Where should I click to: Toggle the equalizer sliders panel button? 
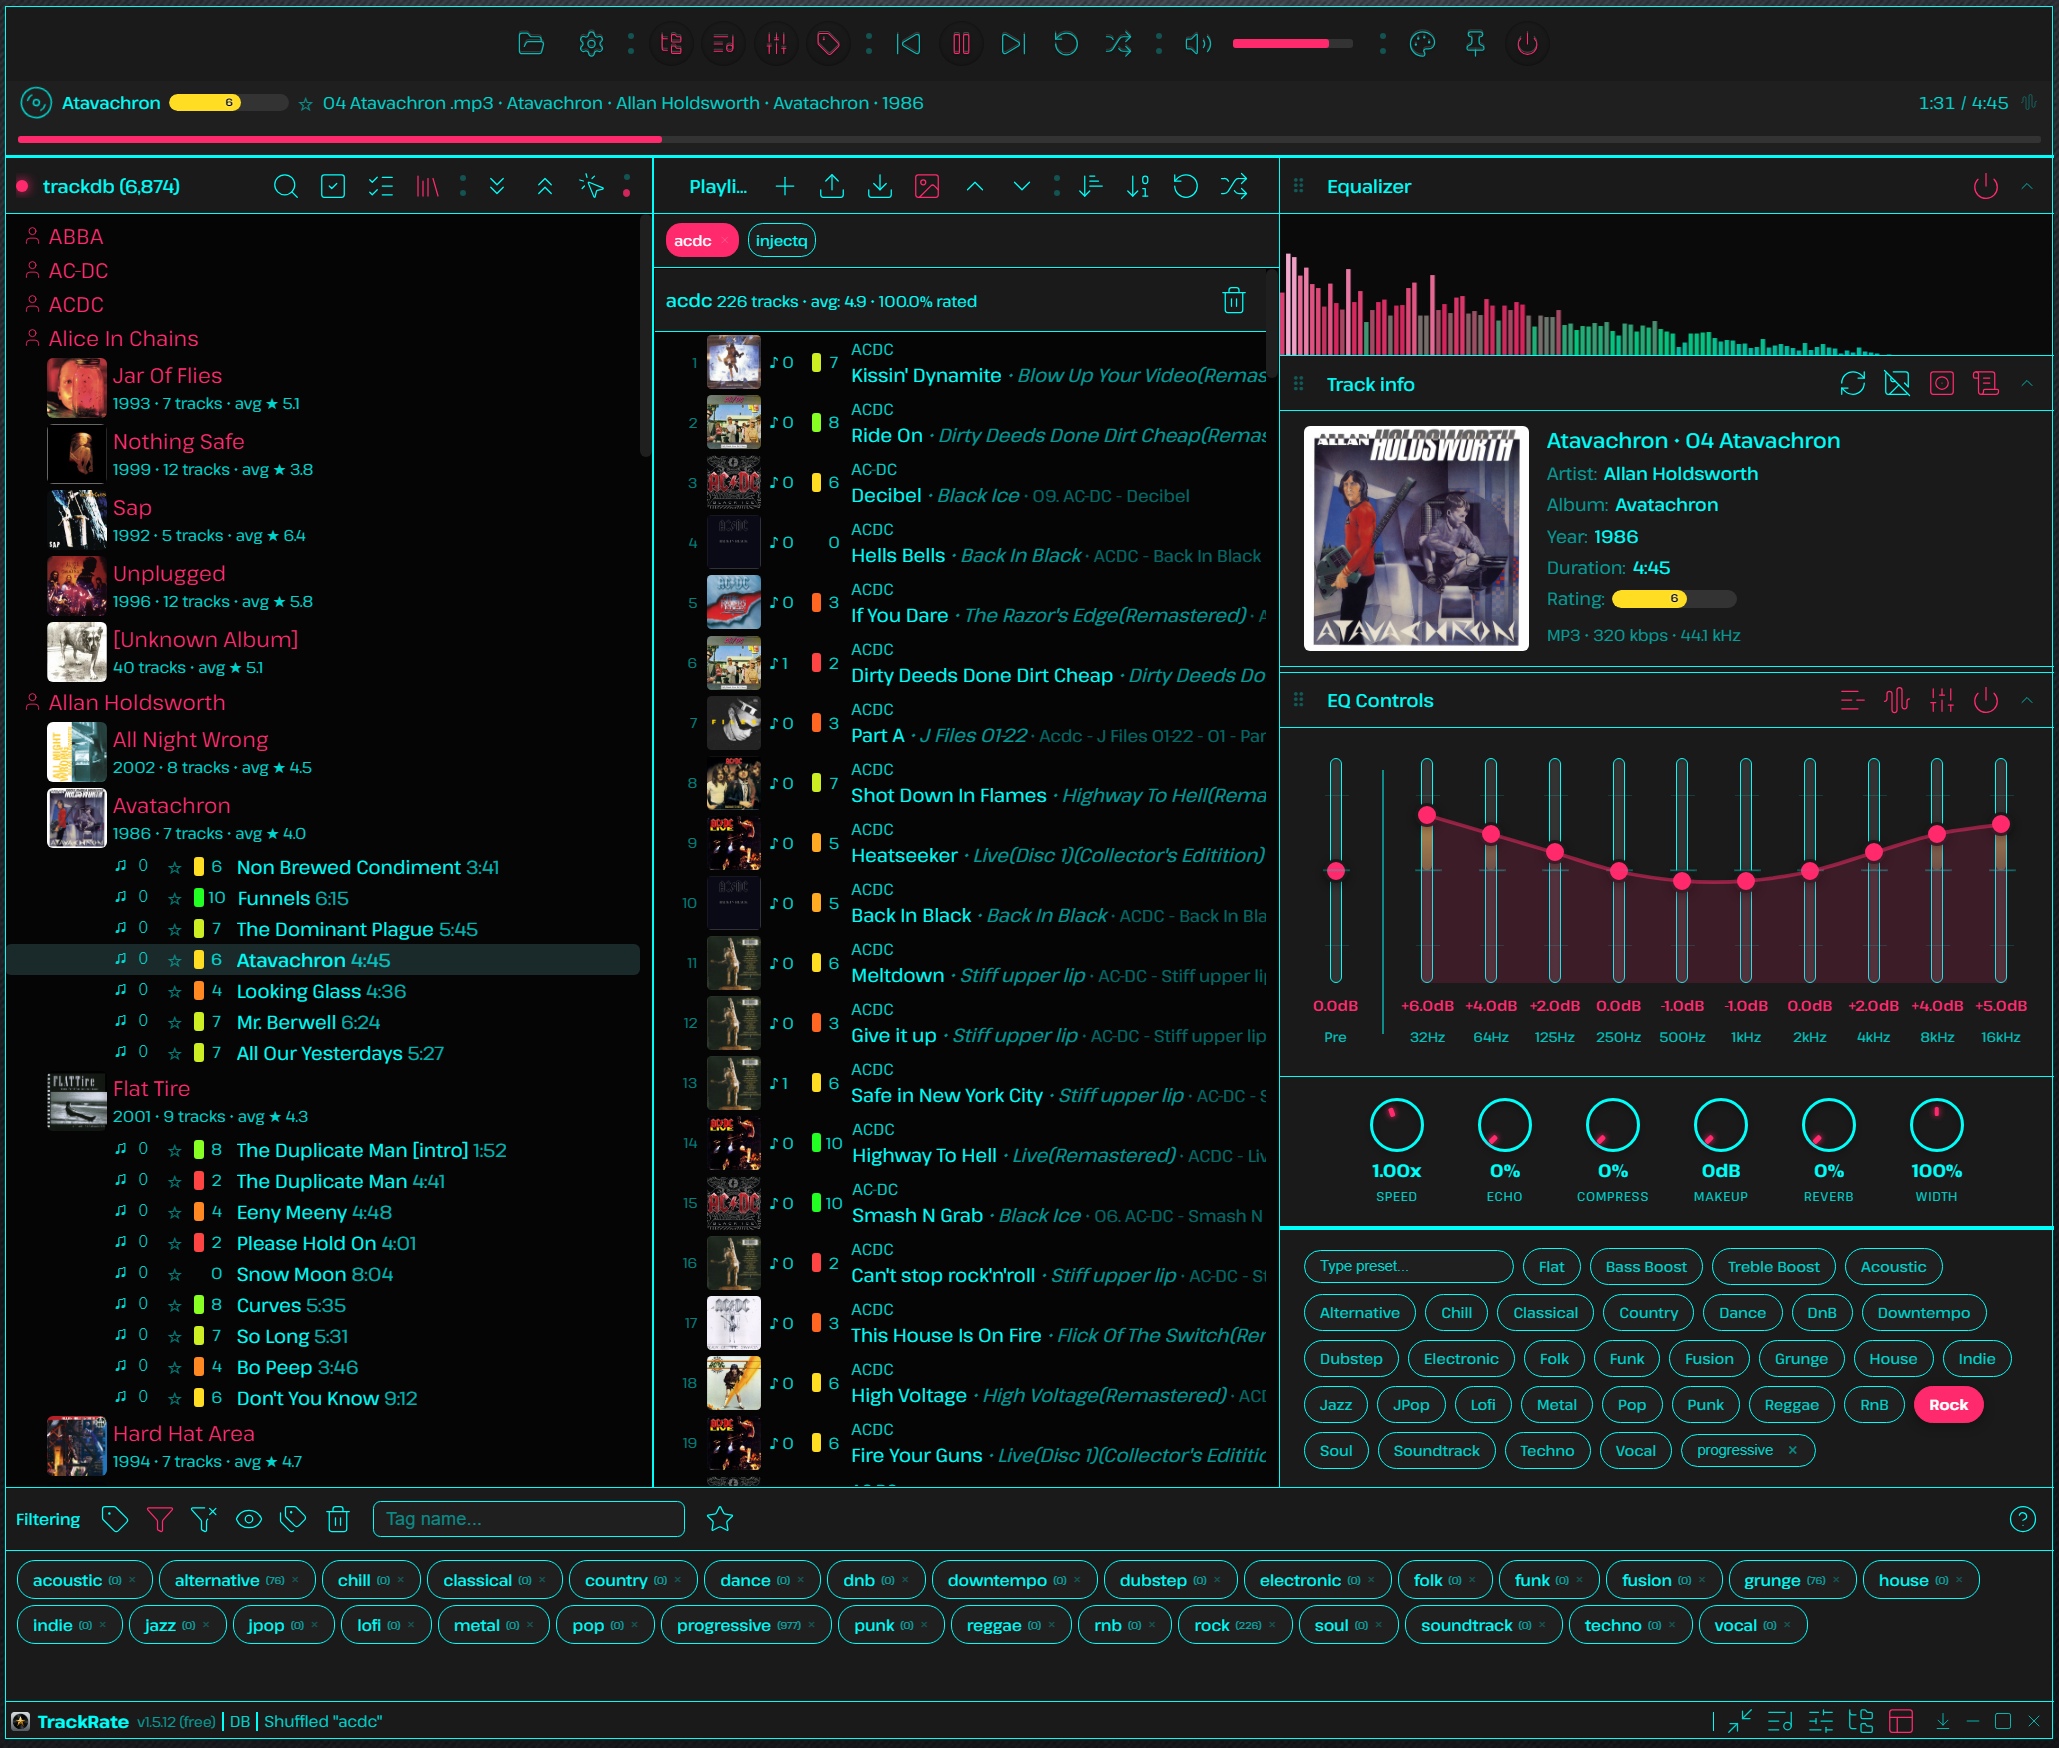tap(776, 43)
